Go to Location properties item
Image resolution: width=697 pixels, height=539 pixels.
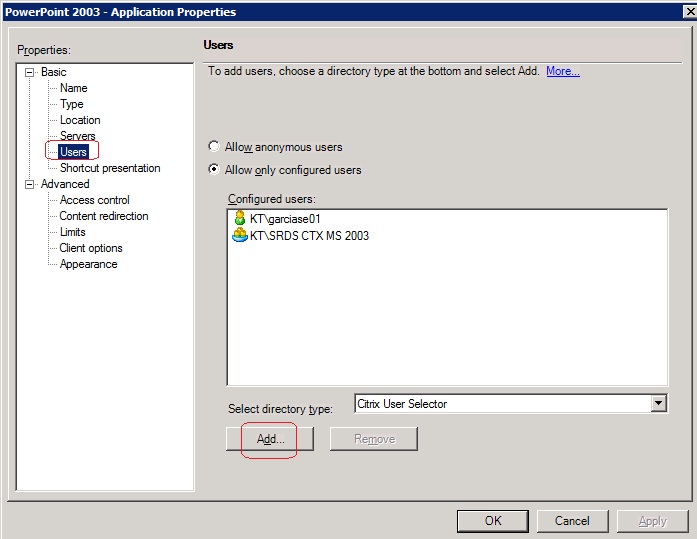80,120
